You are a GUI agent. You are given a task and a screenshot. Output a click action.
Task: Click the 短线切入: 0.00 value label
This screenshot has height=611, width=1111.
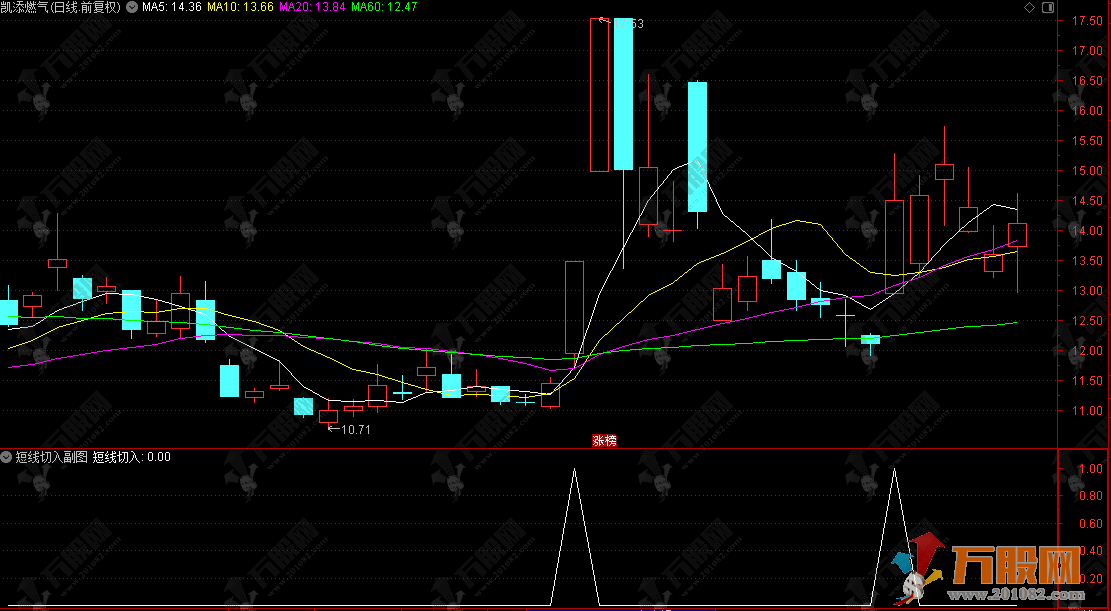[x=132, y=457]
